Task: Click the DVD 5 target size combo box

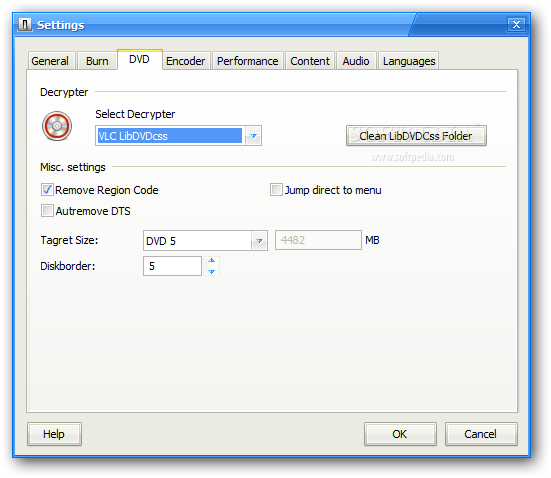Action: pyautogui.click(x=205, y=241)
